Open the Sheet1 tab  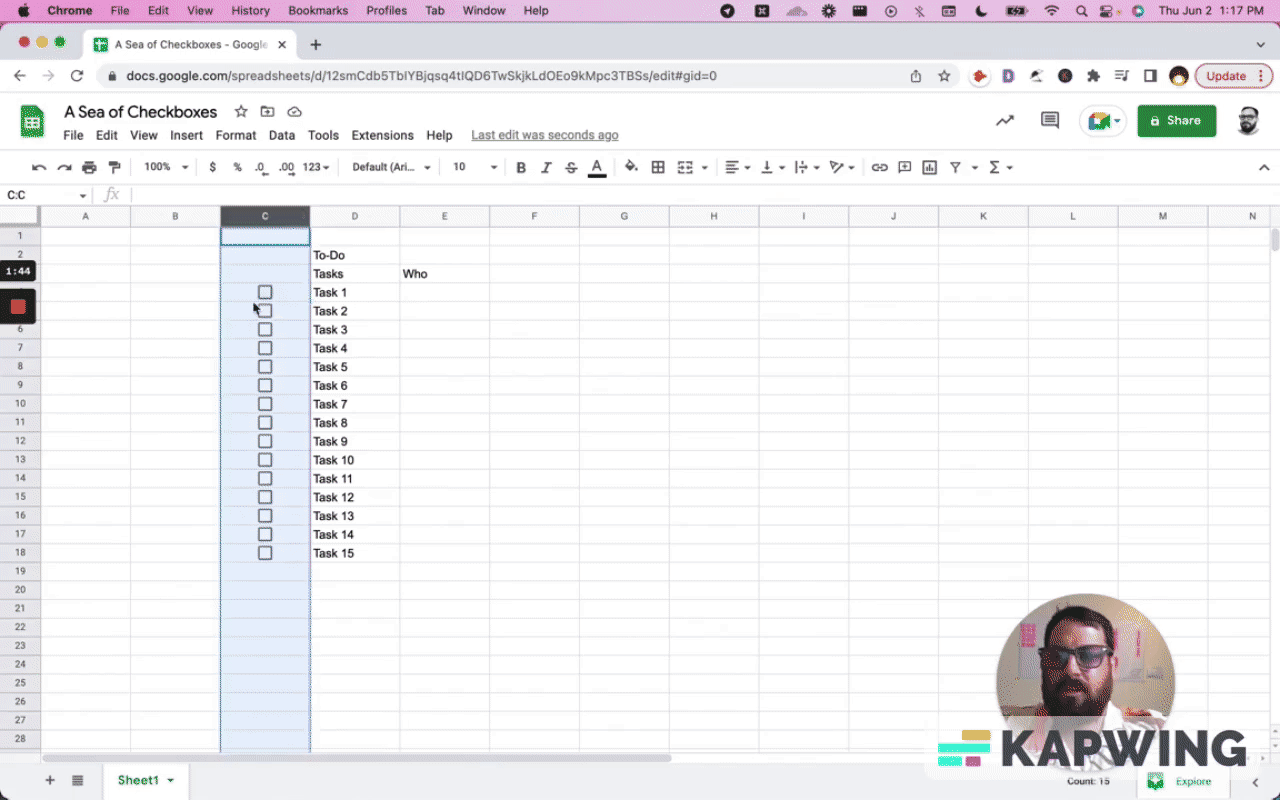146,780
